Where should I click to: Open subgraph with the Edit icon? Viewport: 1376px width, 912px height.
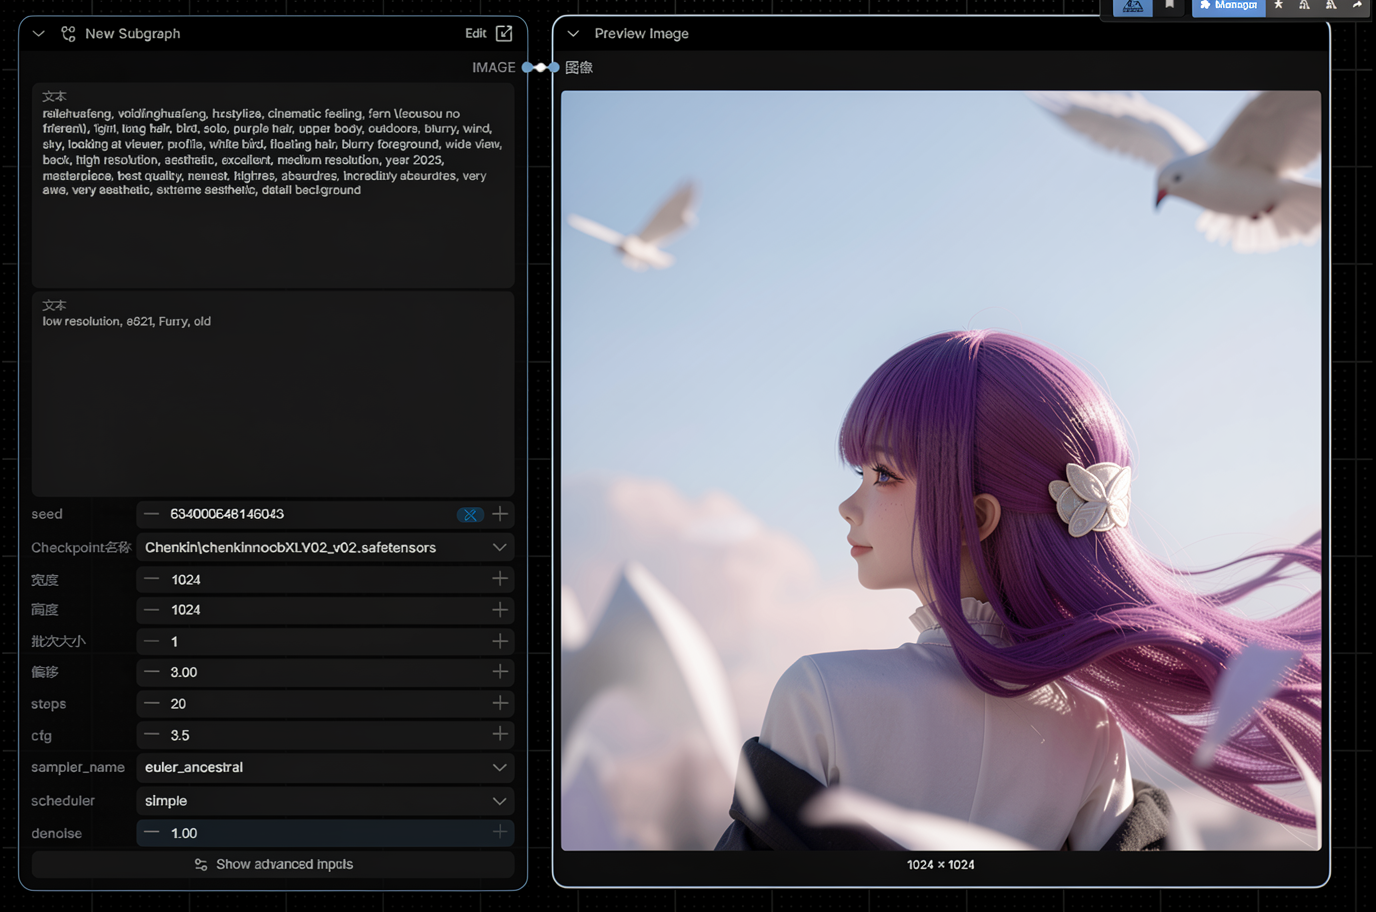pos(504,33)
